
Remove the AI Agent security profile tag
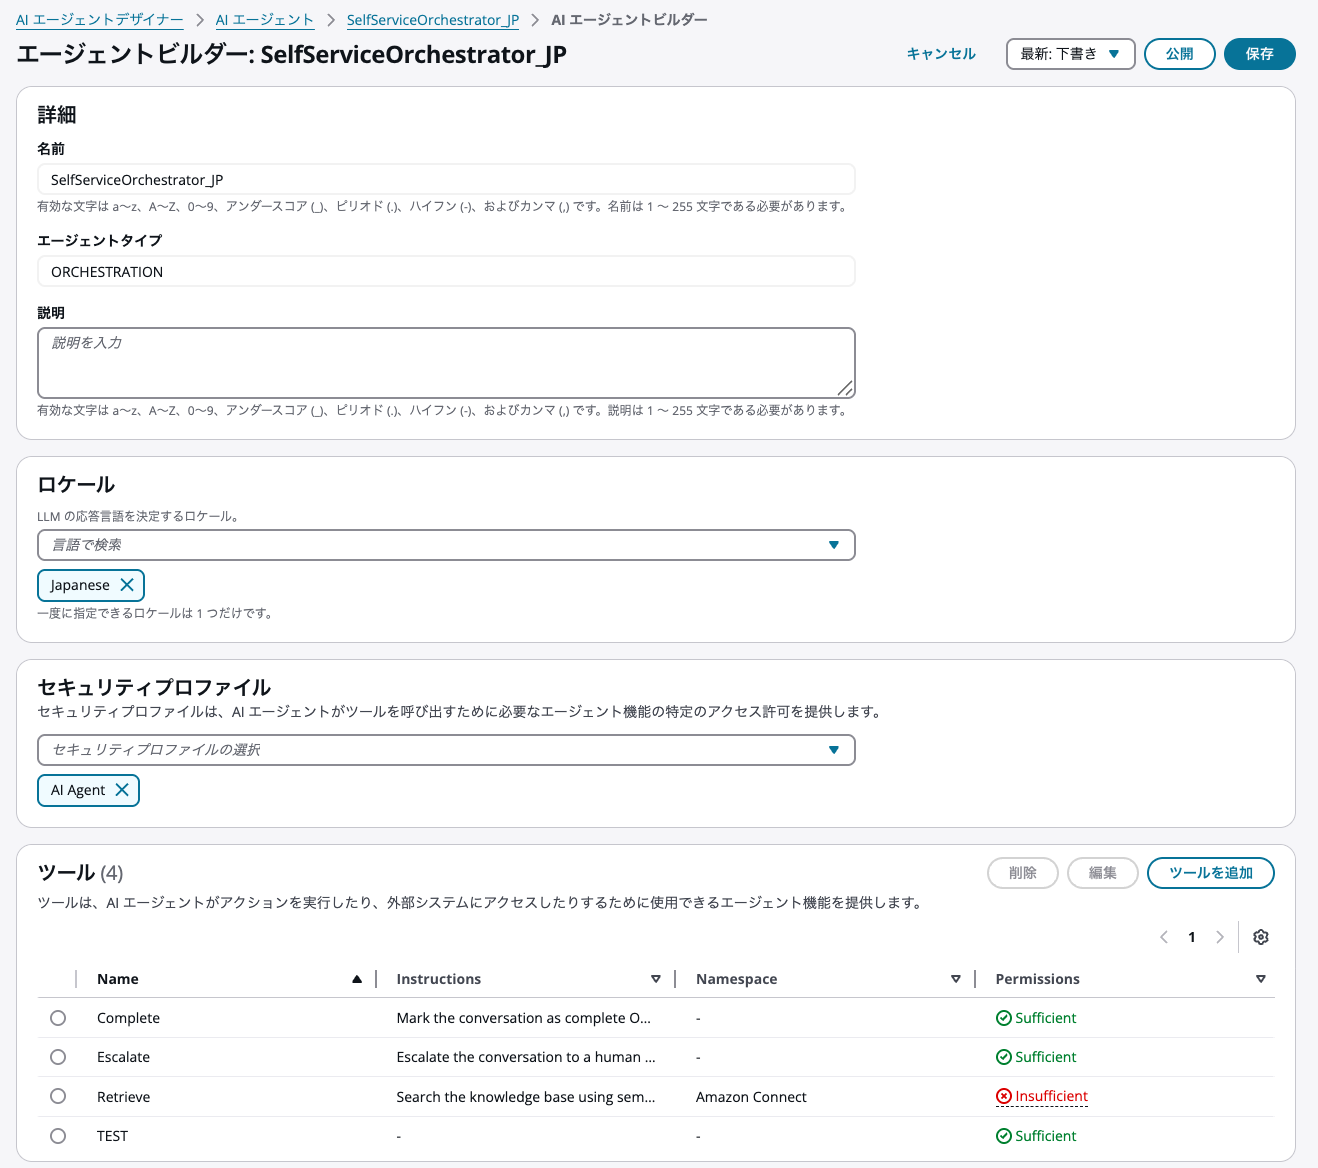tap(122, 789)
